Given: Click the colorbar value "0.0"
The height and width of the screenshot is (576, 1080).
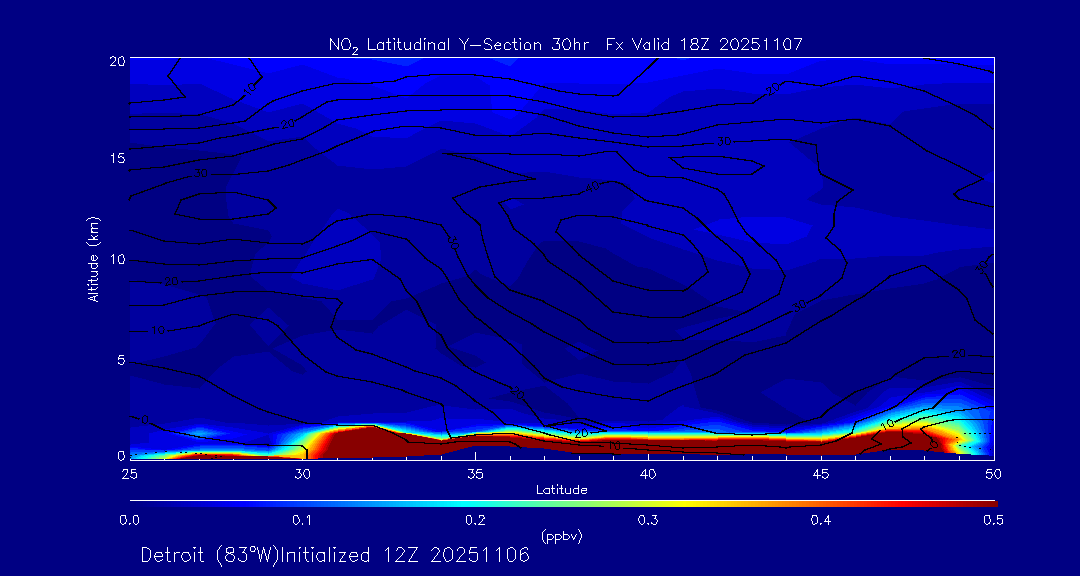Looking at the screenshot, I should pyautogui.click(x=129, y=521).
